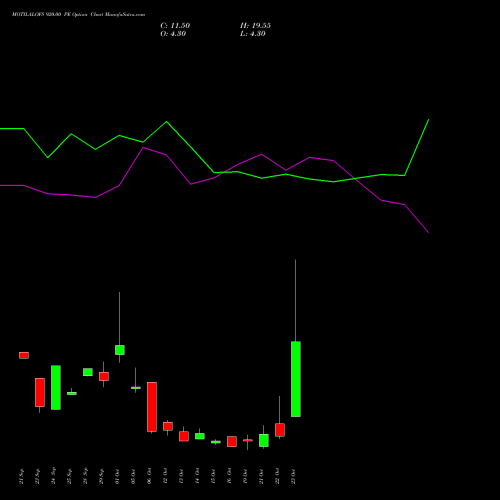The width and height of the screenshot is (500, 500).
Task: Click the '24 Sep' date axis label
Action: pyautogui.click(x=54, y=476)
